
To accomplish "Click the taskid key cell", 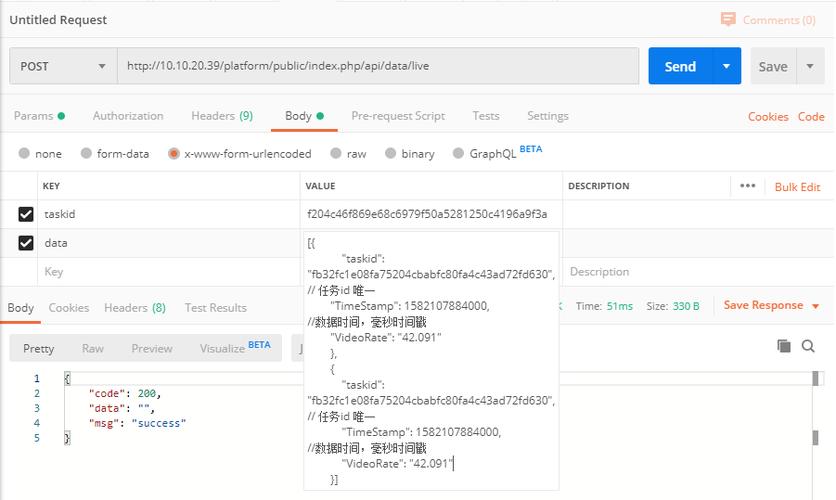I will 168,214.
